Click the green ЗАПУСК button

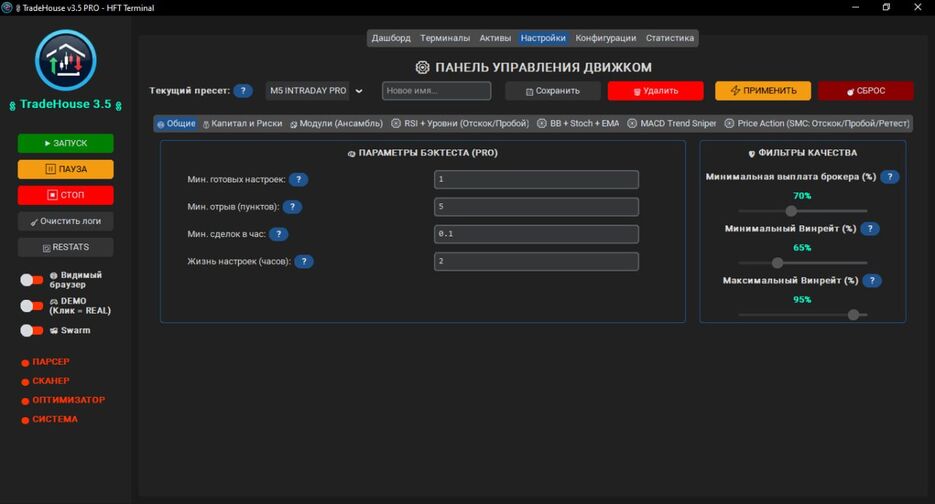point(66,143)
